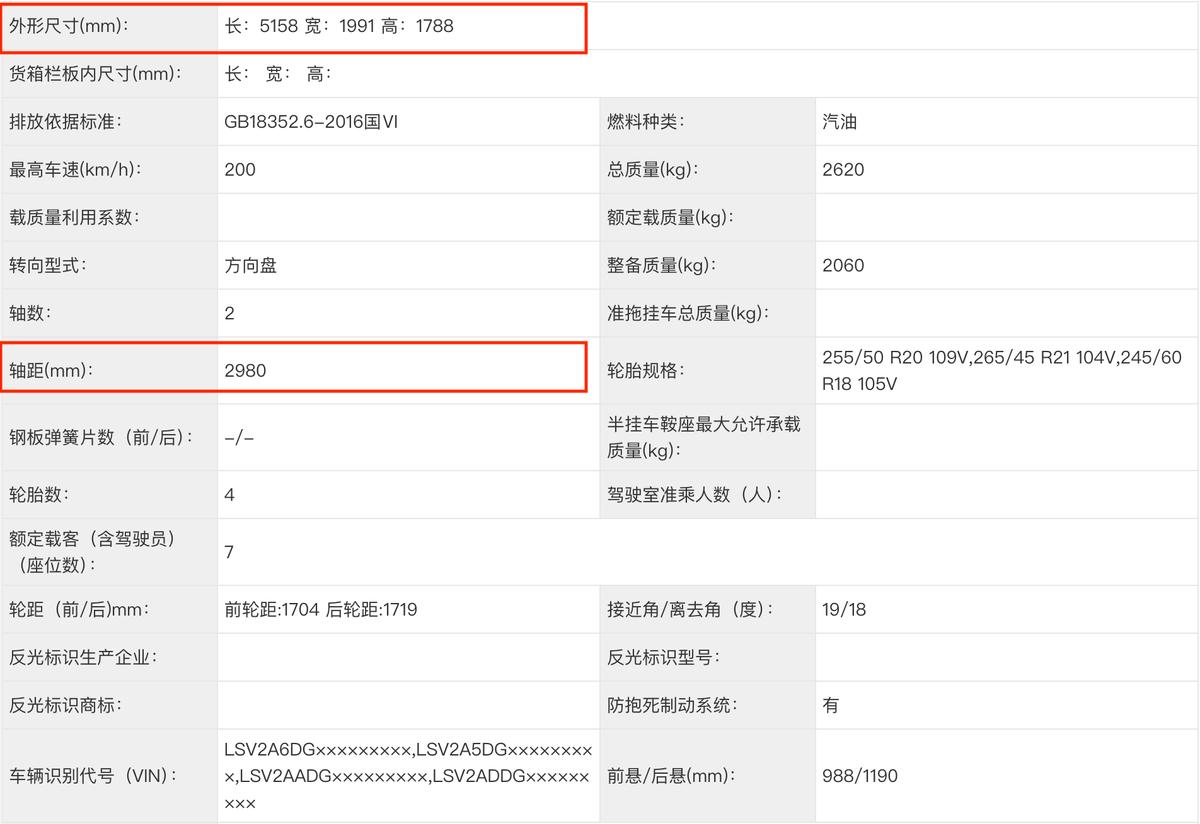Select the 2980 wheelbase value
1200x824 pixels.
[246, 371]
